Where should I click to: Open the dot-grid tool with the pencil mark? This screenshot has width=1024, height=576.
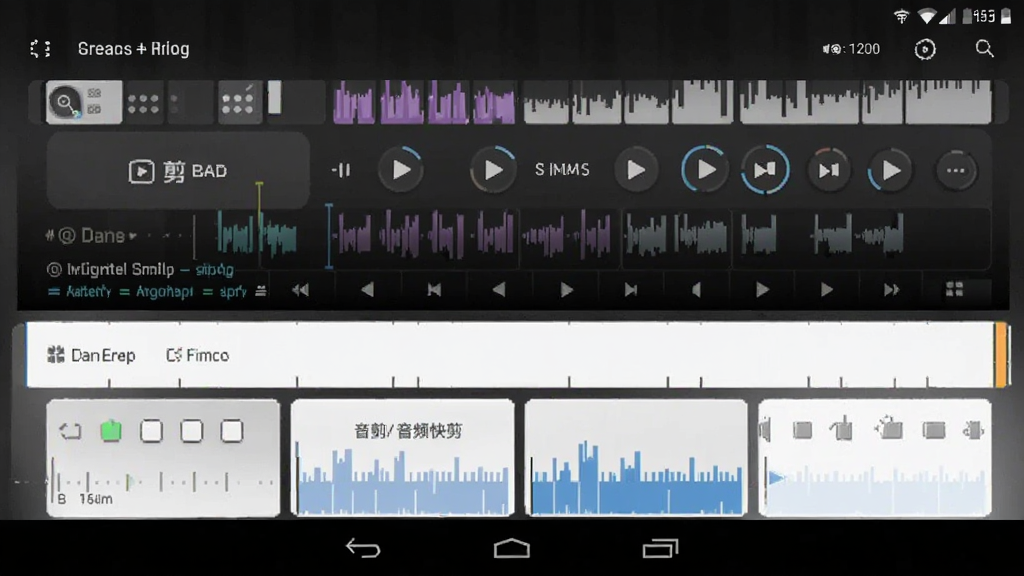tap(238, 103)
